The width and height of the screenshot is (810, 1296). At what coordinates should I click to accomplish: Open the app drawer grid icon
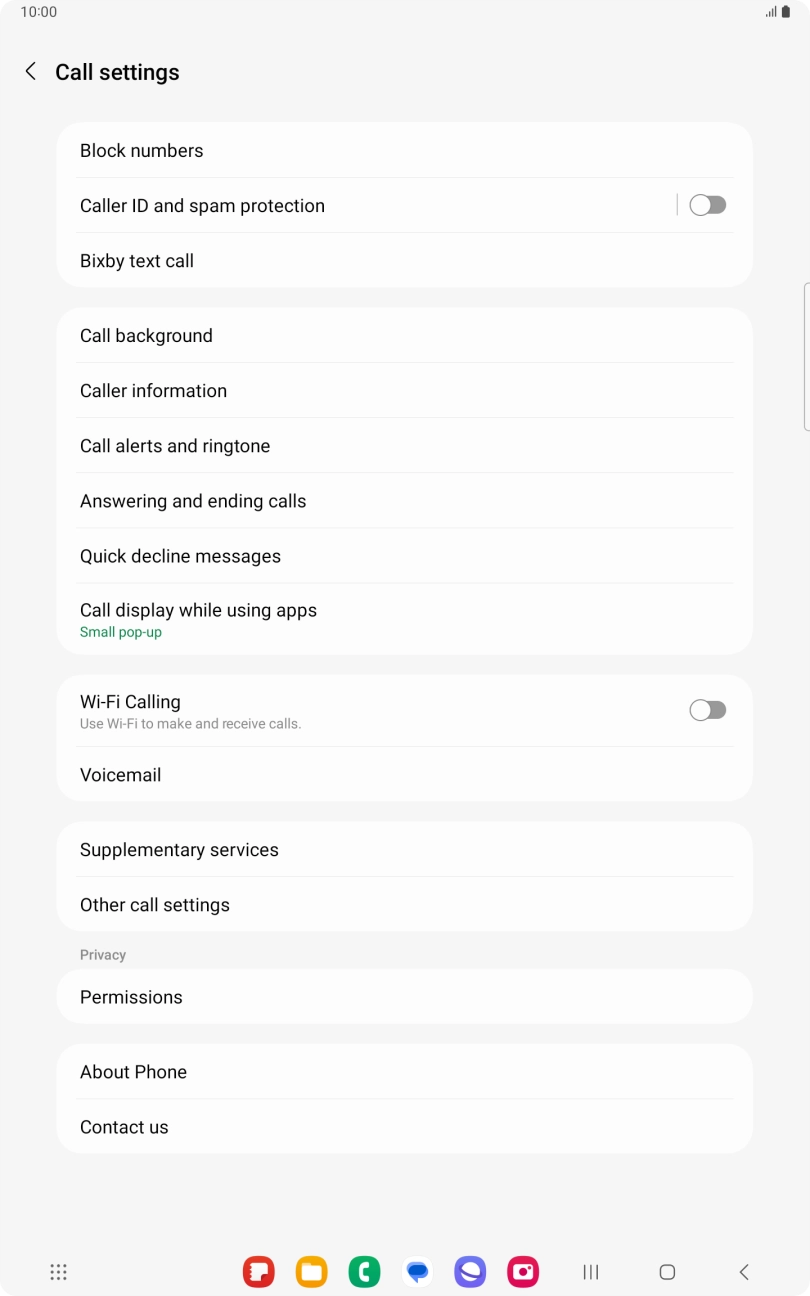click(59, 1272)
